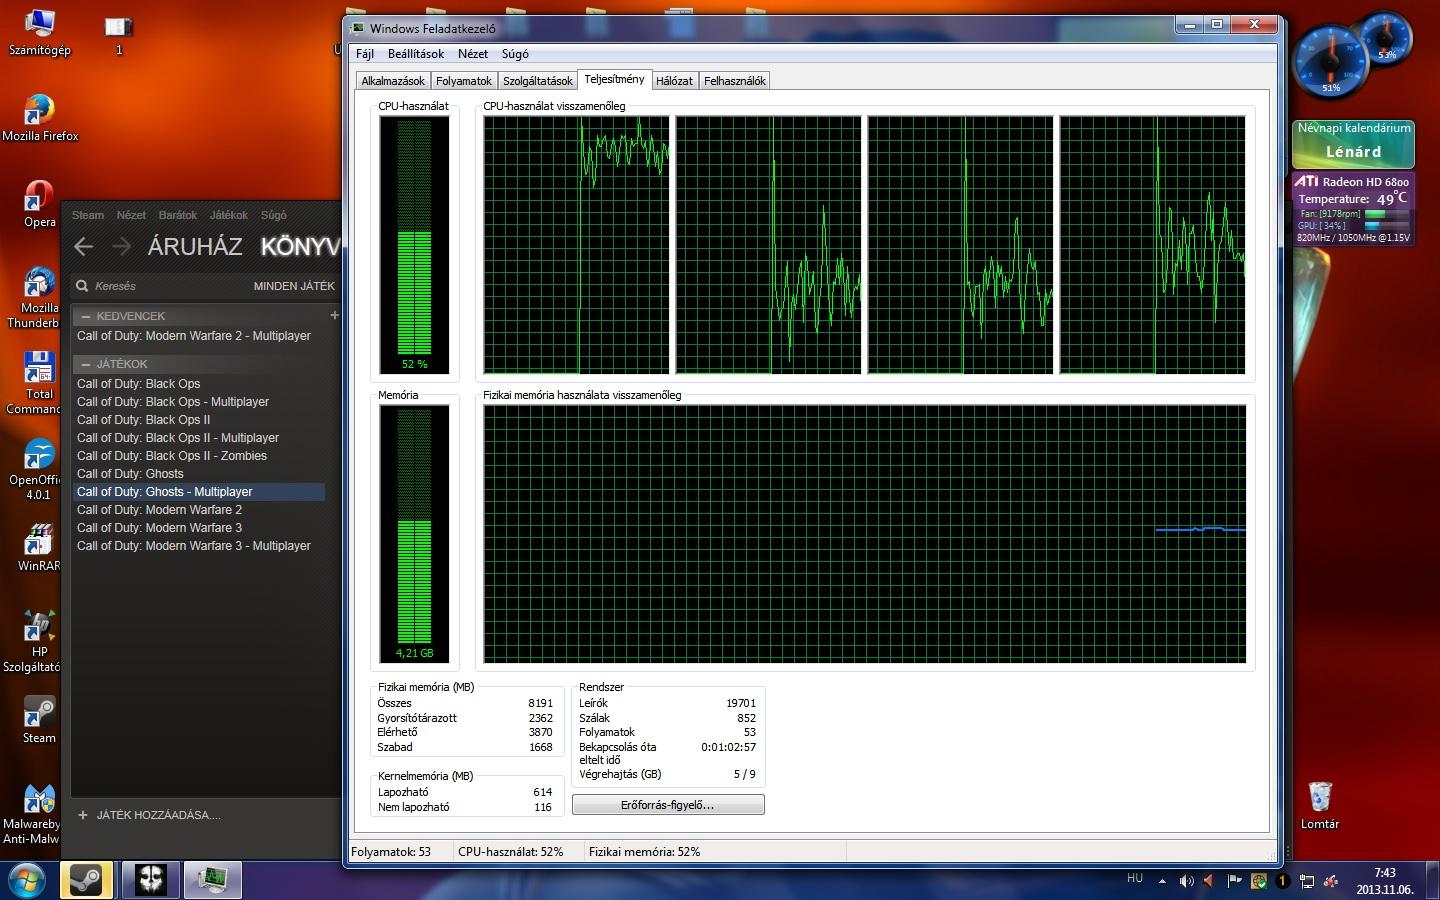Switch to the Felhasználók tab
Viewport: 1440px width, 900px height.
pos(735,81)
